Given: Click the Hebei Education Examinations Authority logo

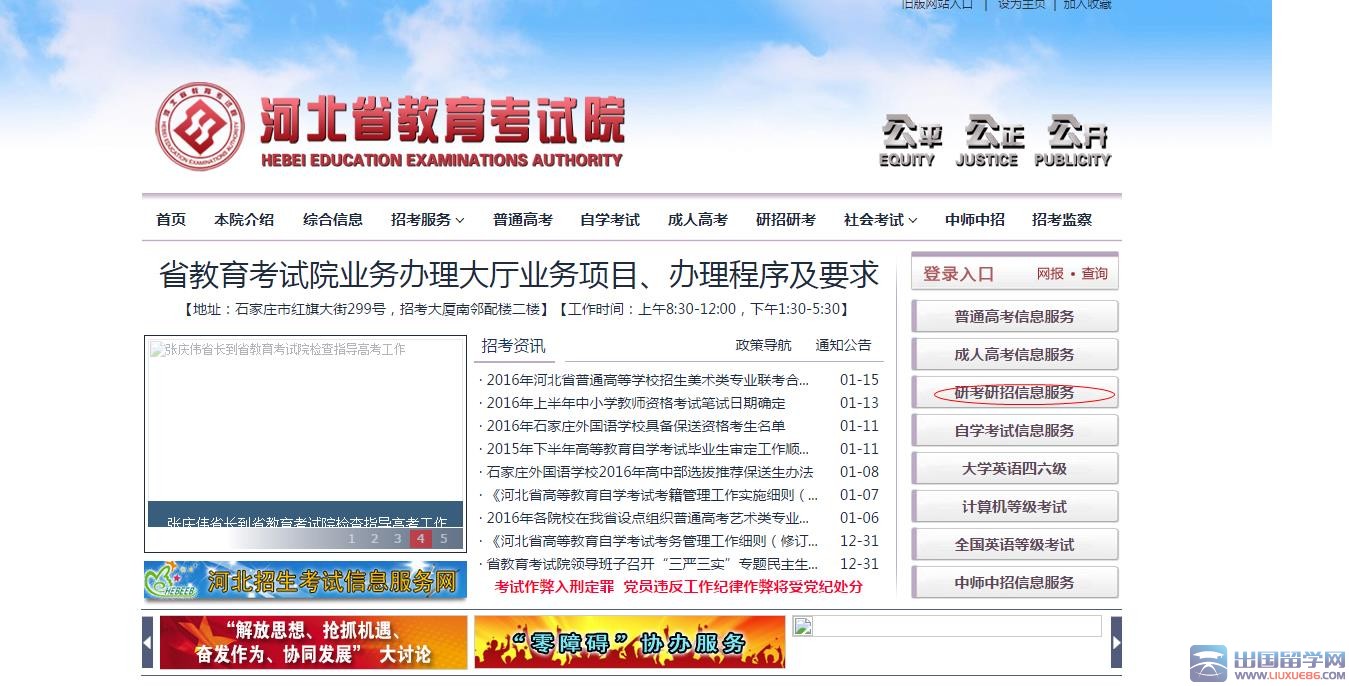Looking at the screenshot, I should (x=199, y=126).
